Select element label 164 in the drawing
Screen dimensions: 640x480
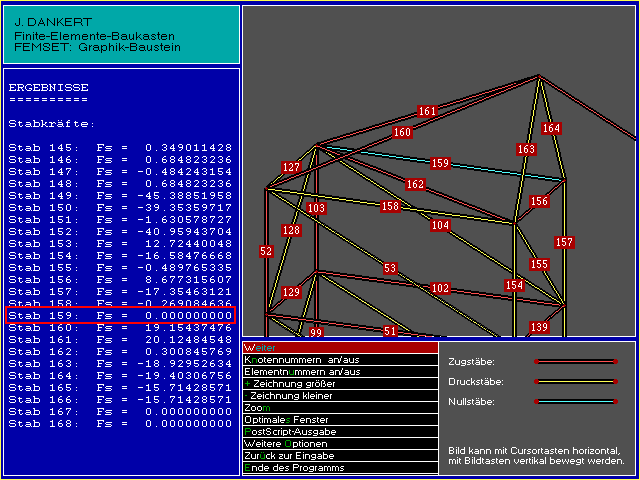[551, 129]
